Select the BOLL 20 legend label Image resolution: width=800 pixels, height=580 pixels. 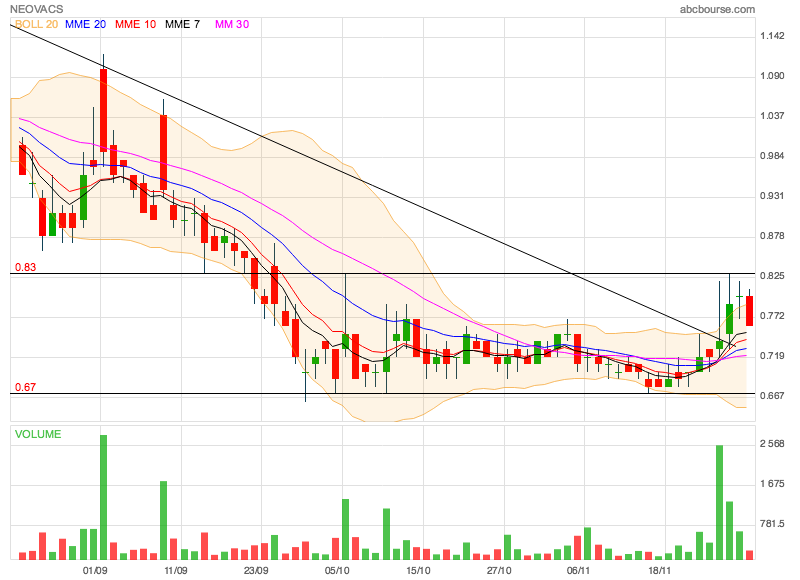(x=36, y=24)
